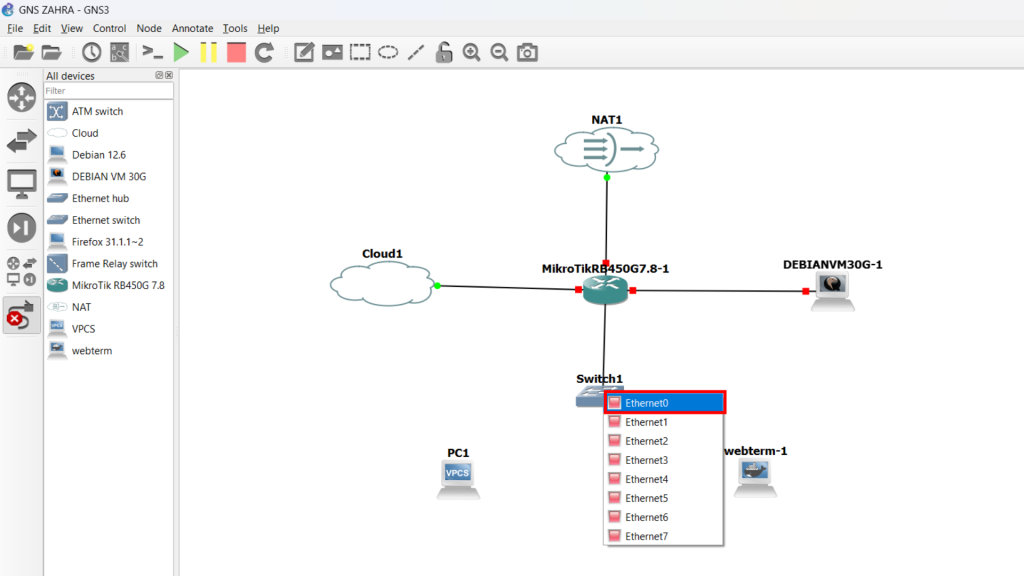Click the Filter field in devices panel
Screen dimensions: 1024x576
click(x=108, y=91)
